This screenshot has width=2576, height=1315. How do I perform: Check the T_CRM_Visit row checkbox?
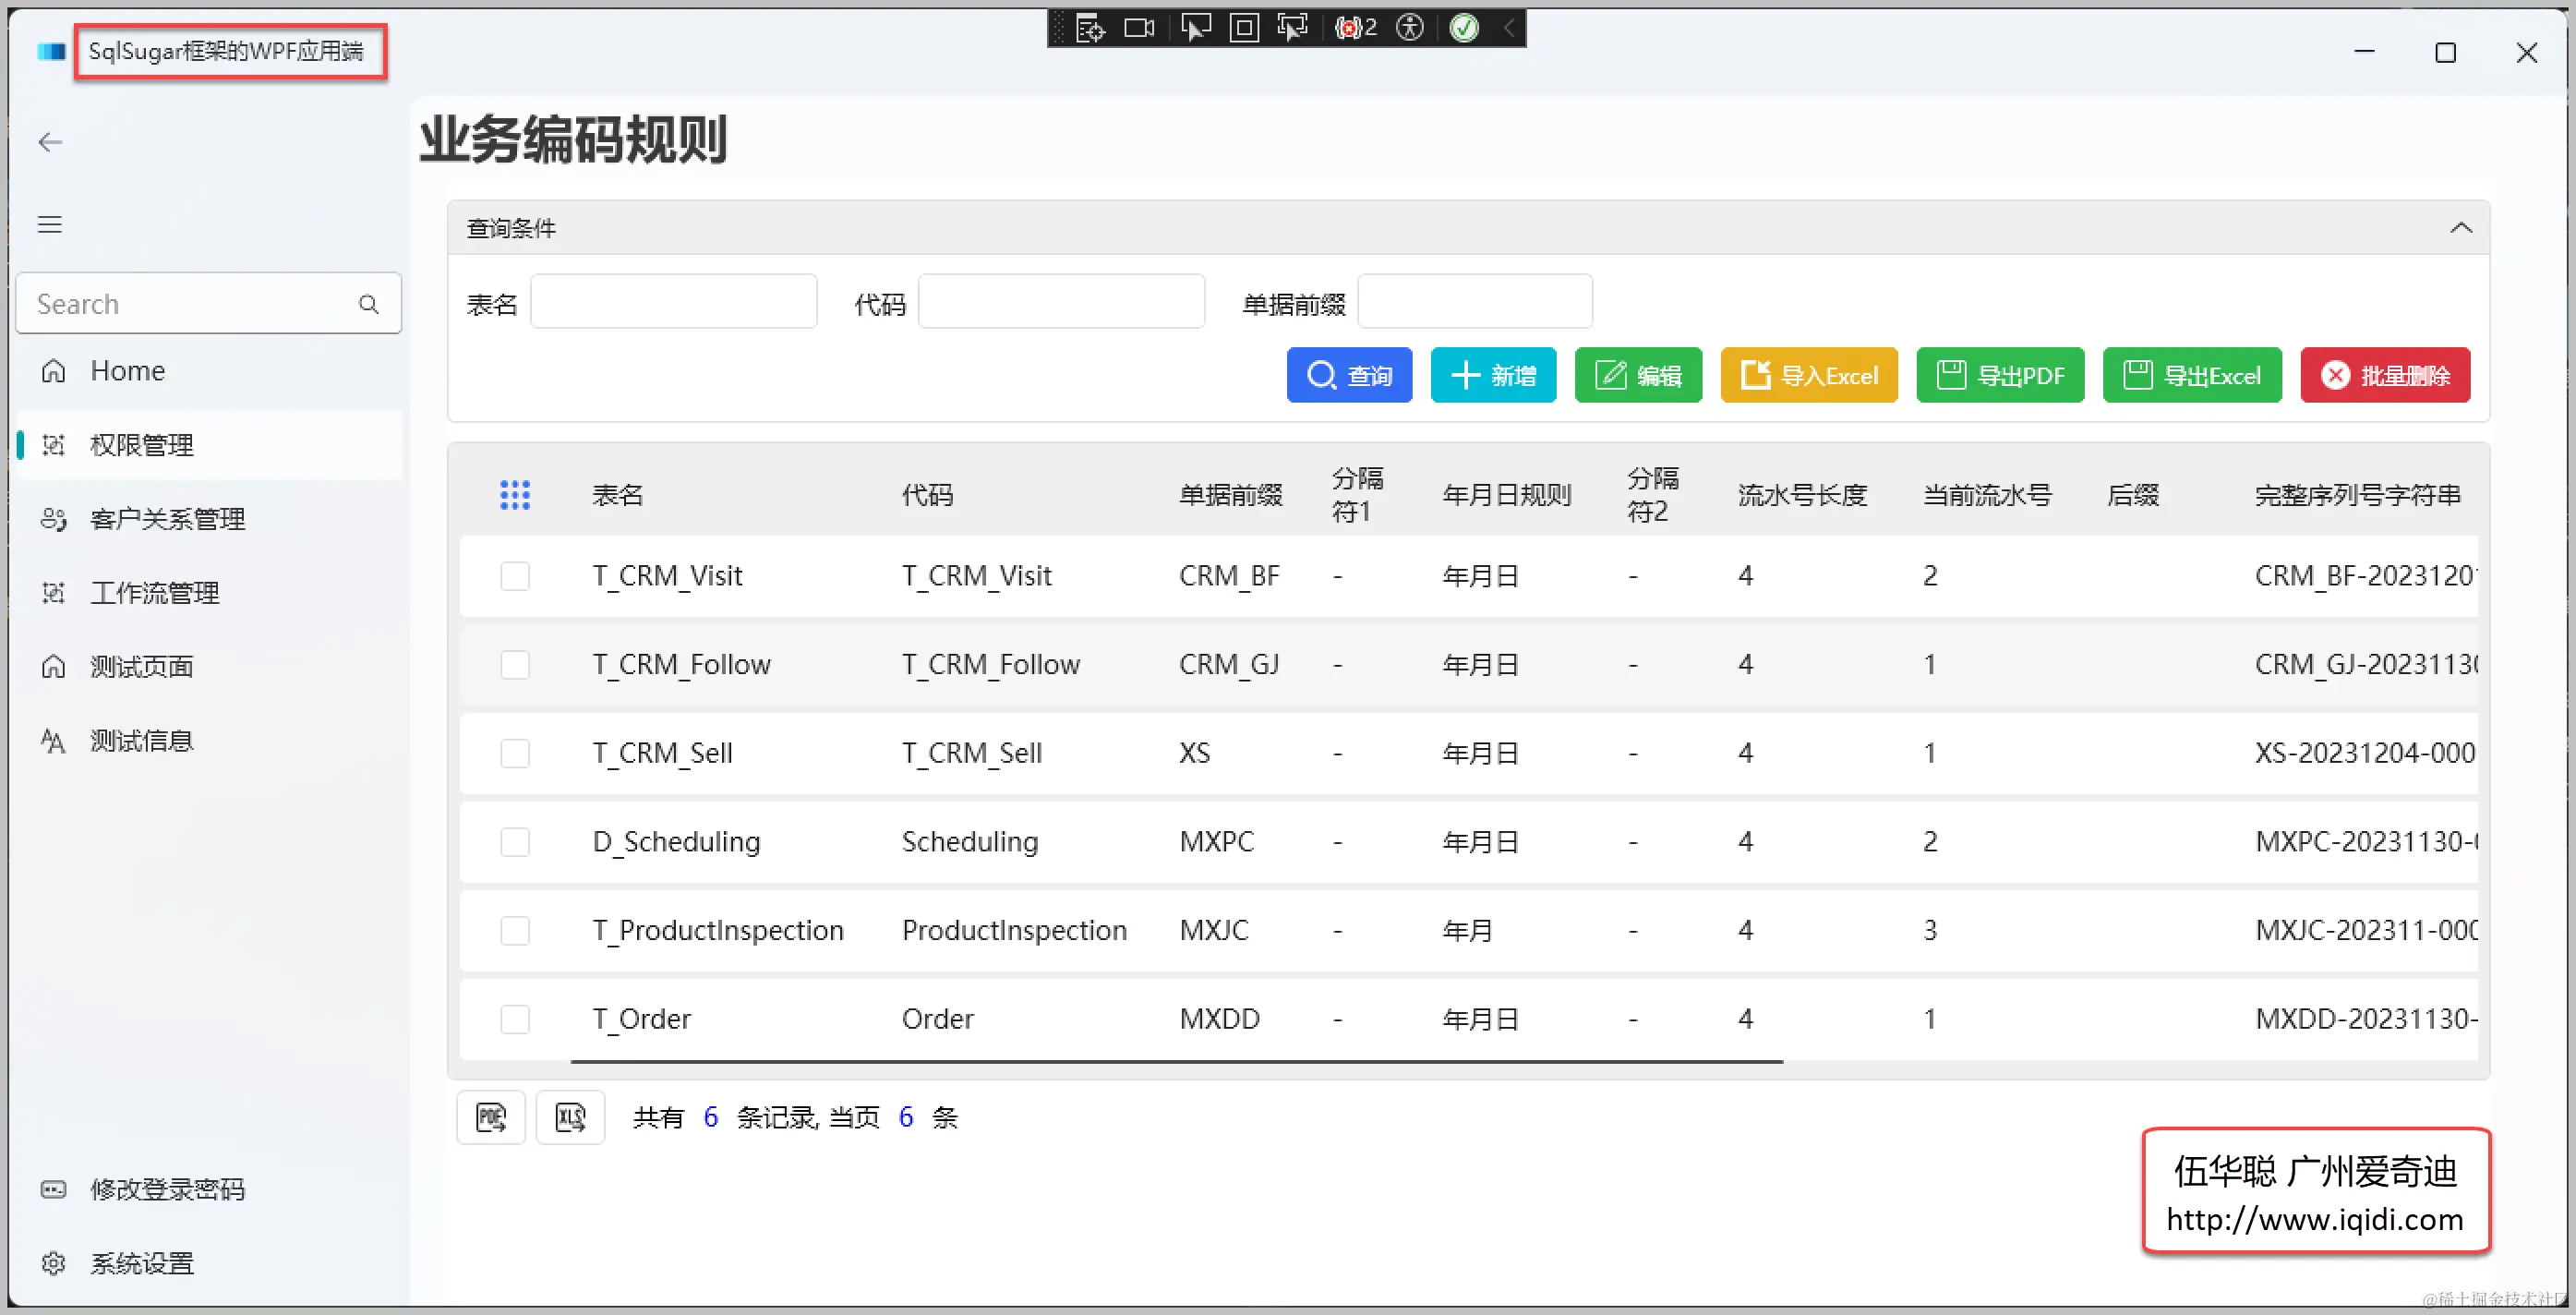click(x=515, y=576)
